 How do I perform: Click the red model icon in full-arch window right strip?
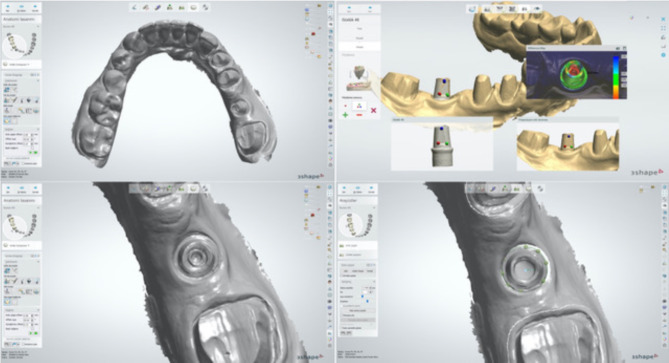pos(313,34)
